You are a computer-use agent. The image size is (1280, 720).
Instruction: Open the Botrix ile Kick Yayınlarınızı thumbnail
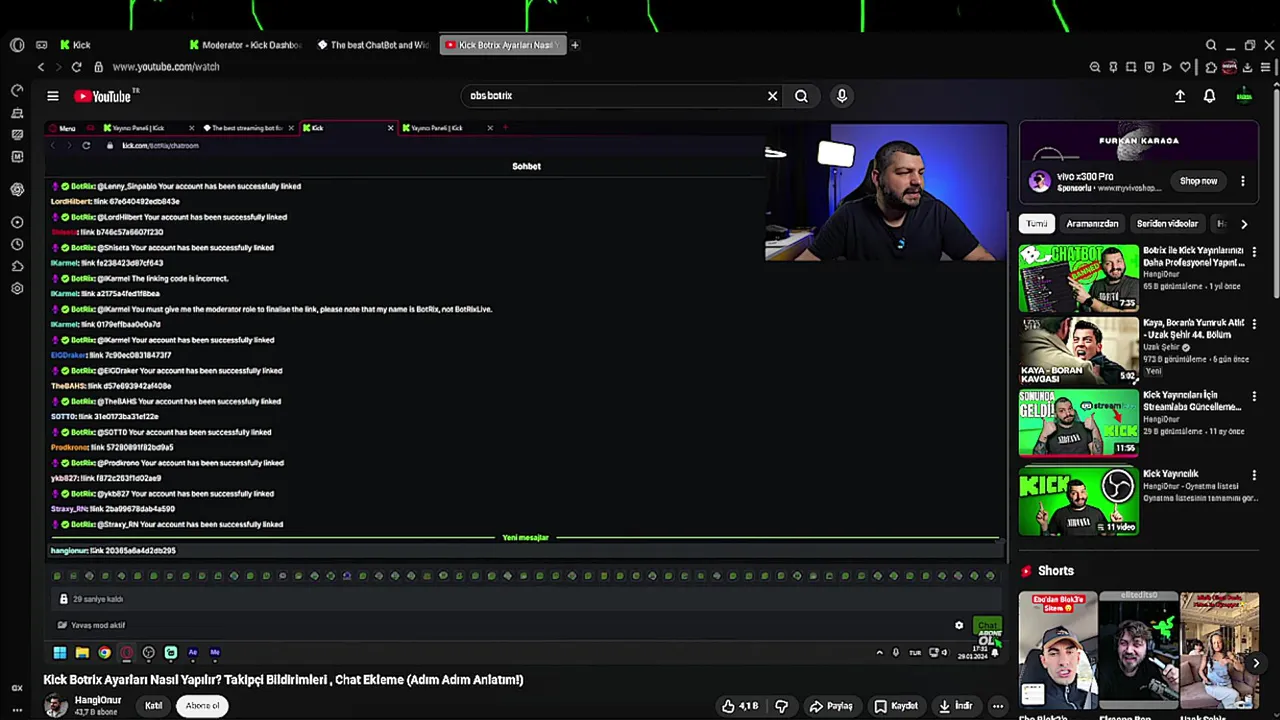pos(1078,278)
